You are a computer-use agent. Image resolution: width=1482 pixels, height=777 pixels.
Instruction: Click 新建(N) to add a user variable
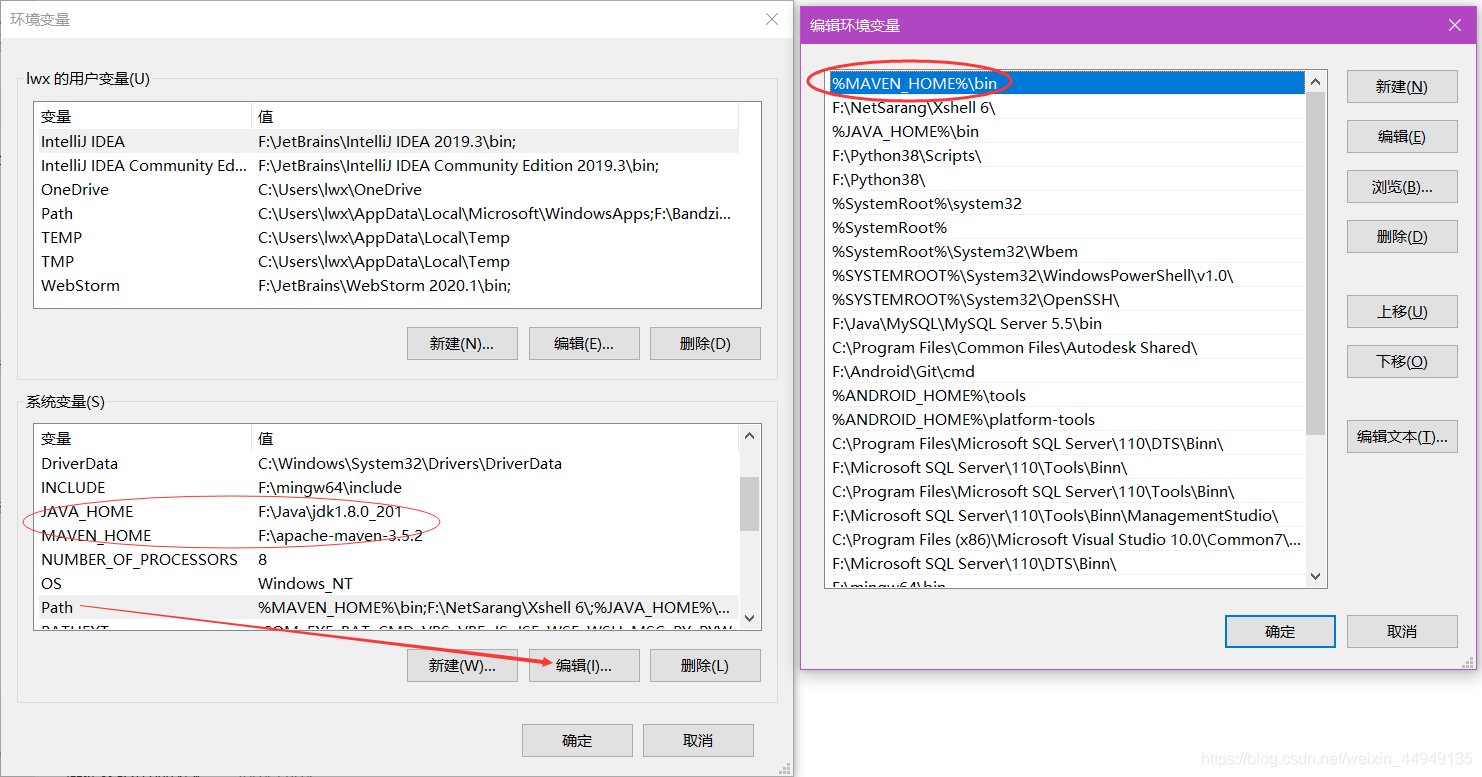pos(462,343)
